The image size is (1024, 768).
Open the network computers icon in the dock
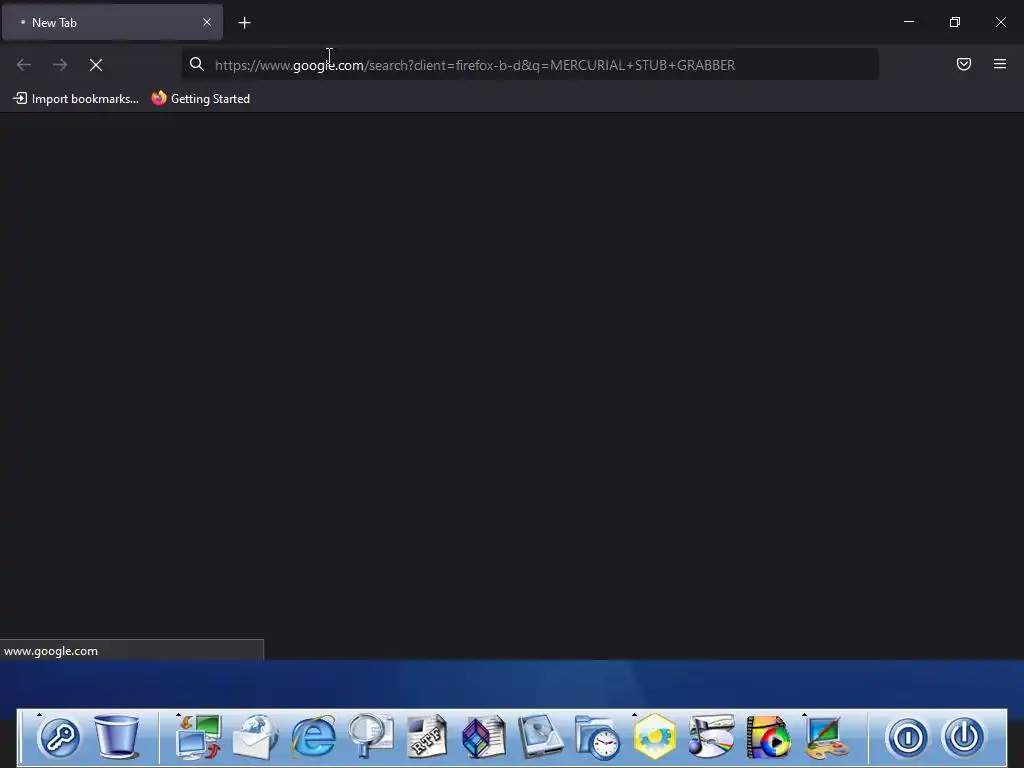click(x=199, y=737)
